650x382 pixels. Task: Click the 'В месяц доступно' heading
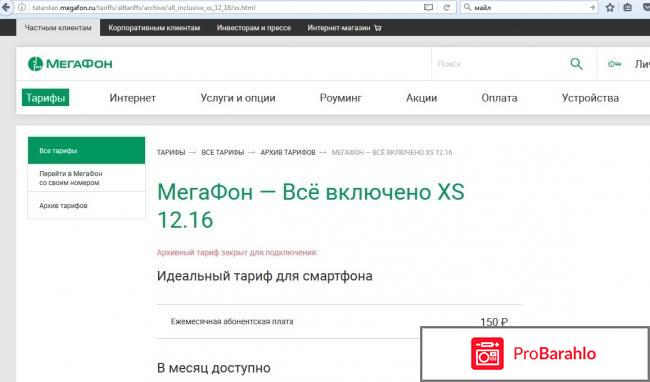[214, 368]
